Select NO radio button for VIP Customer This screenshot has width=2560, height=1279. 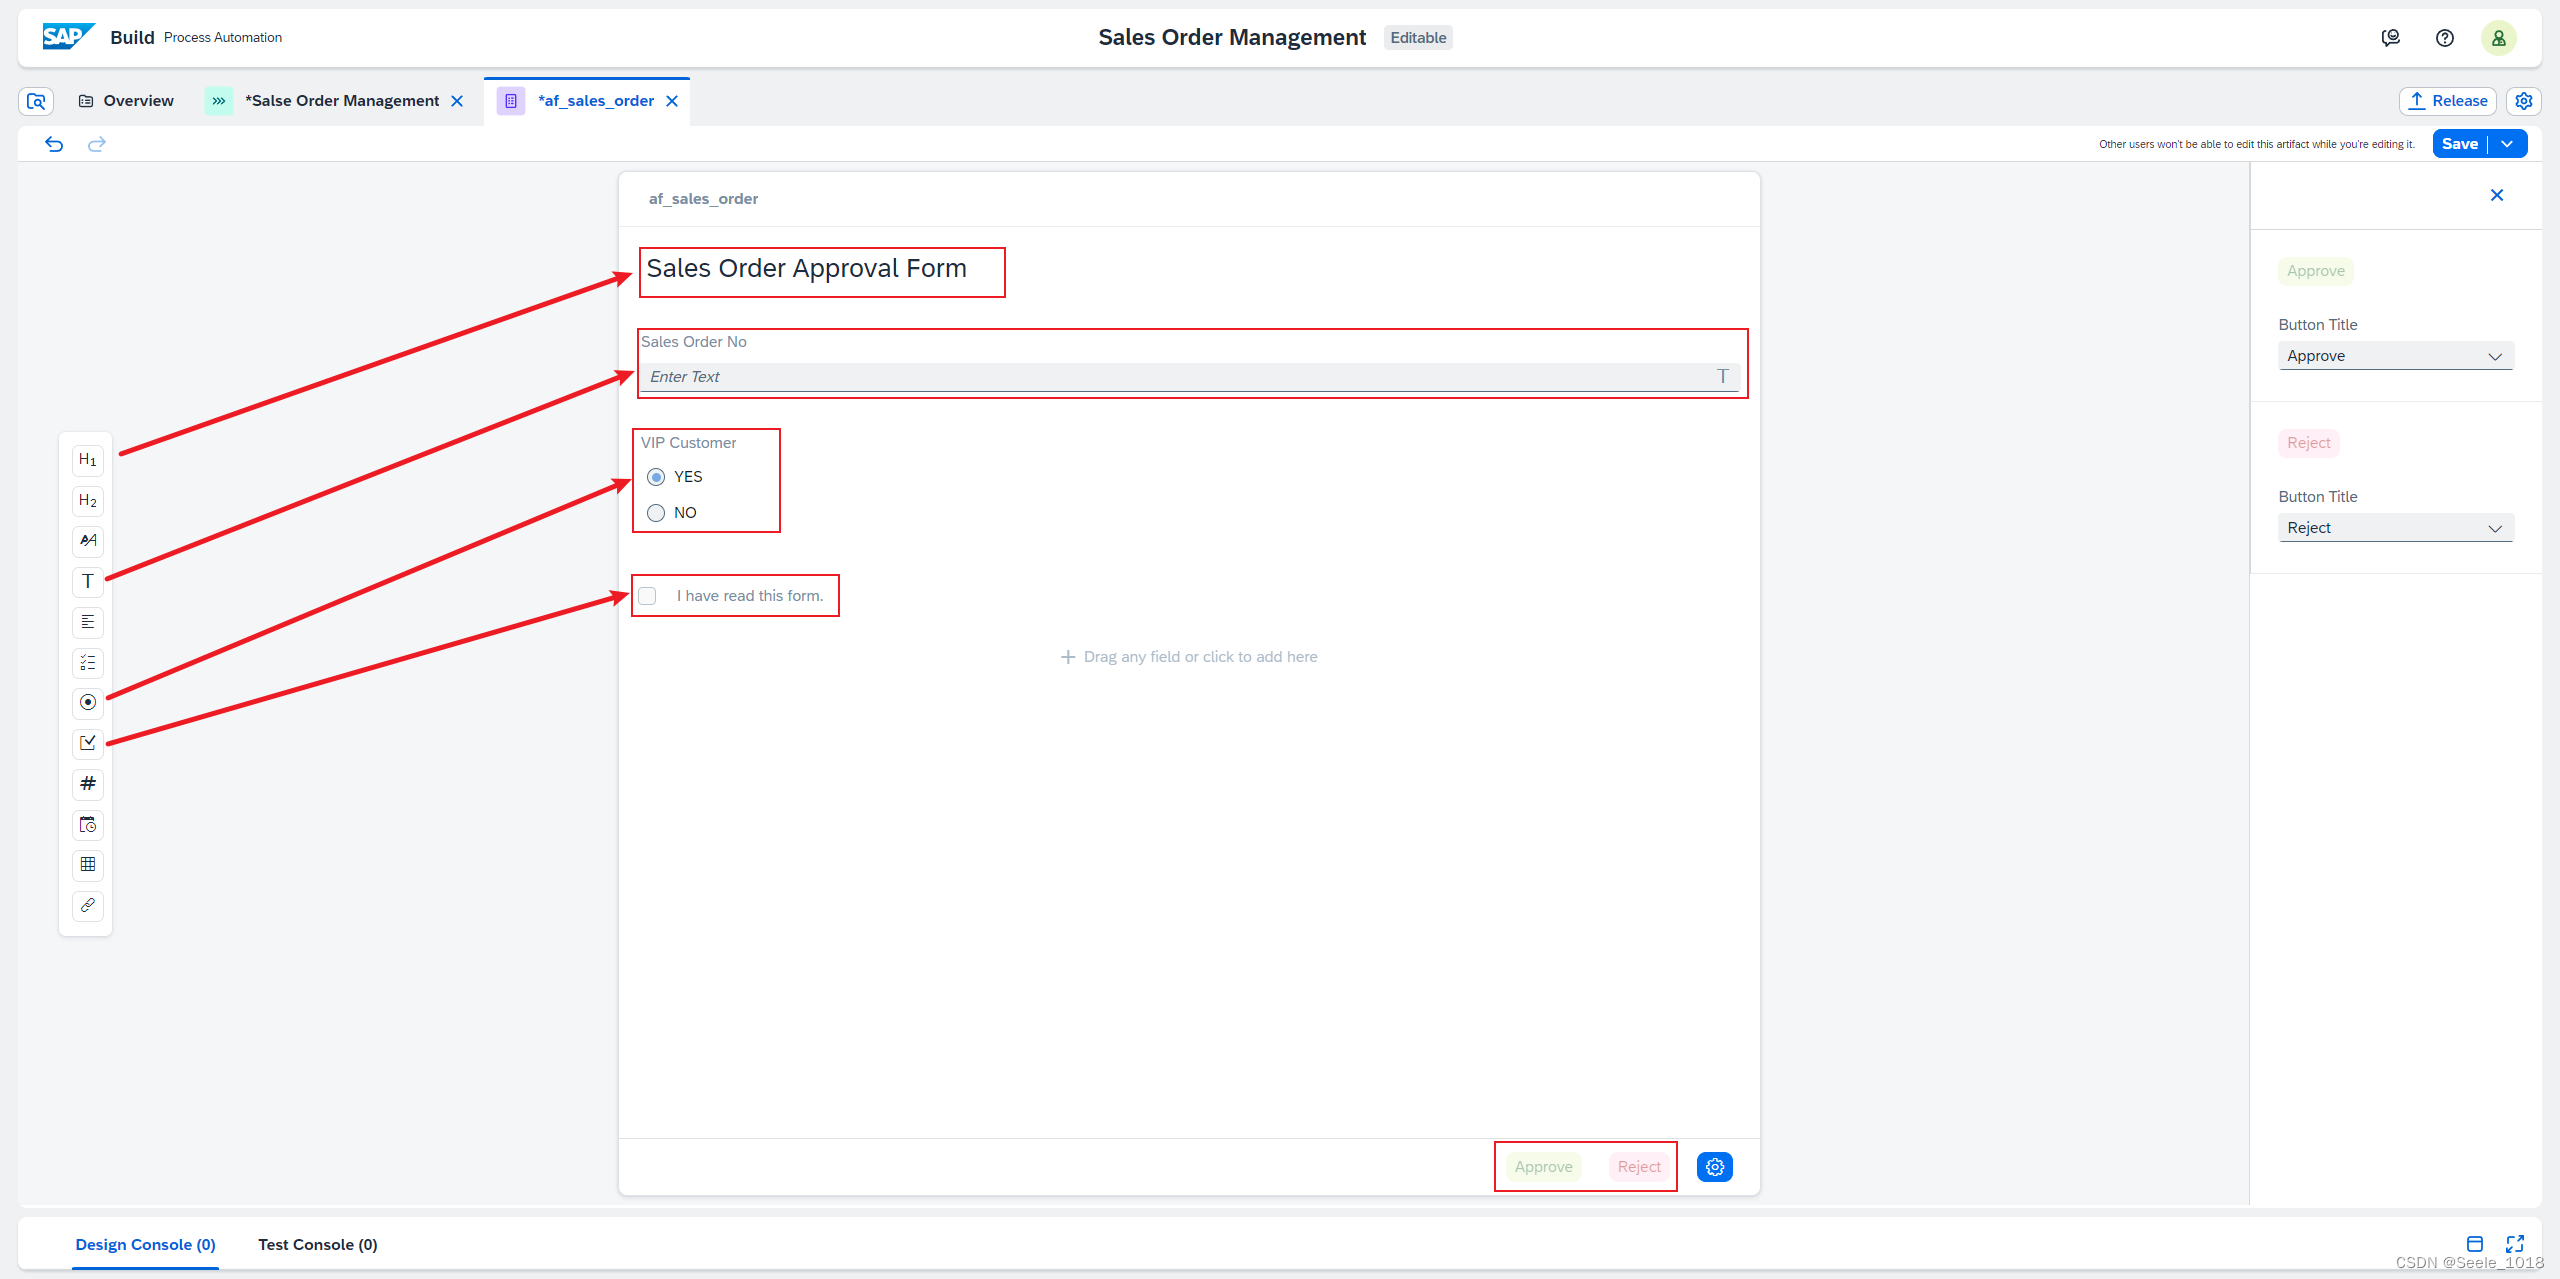pyautogui.click(x=653, y=513)
